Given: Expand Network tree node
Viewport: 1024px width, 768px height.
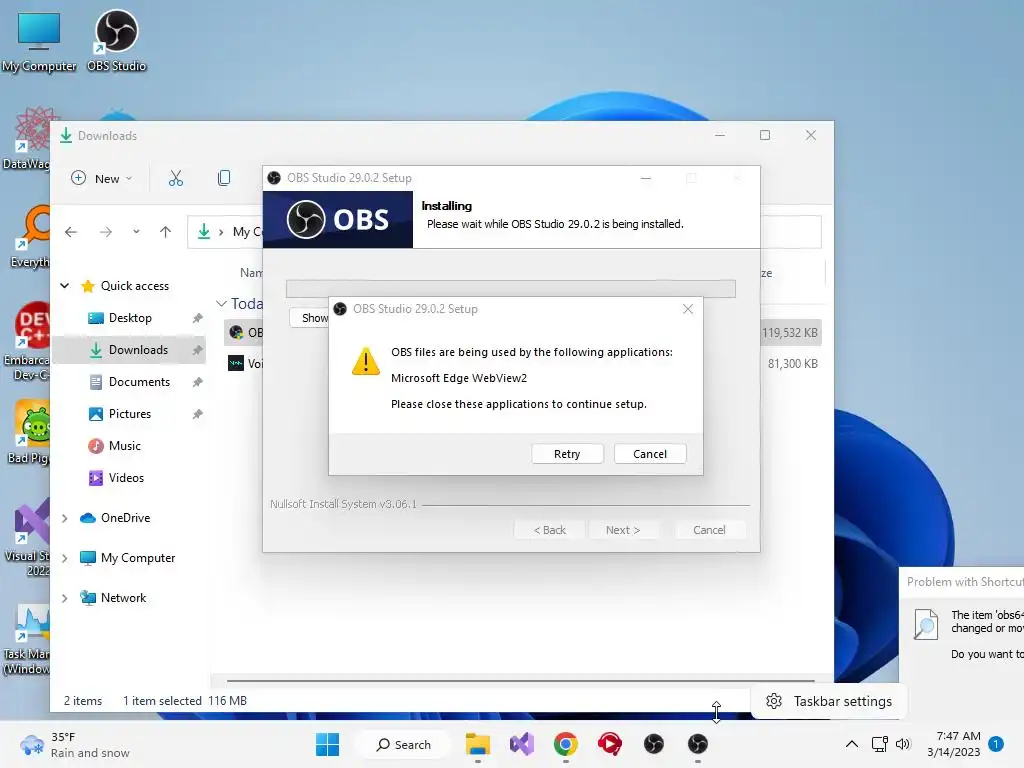Looking at the screenshot, I should pos(64,598).
